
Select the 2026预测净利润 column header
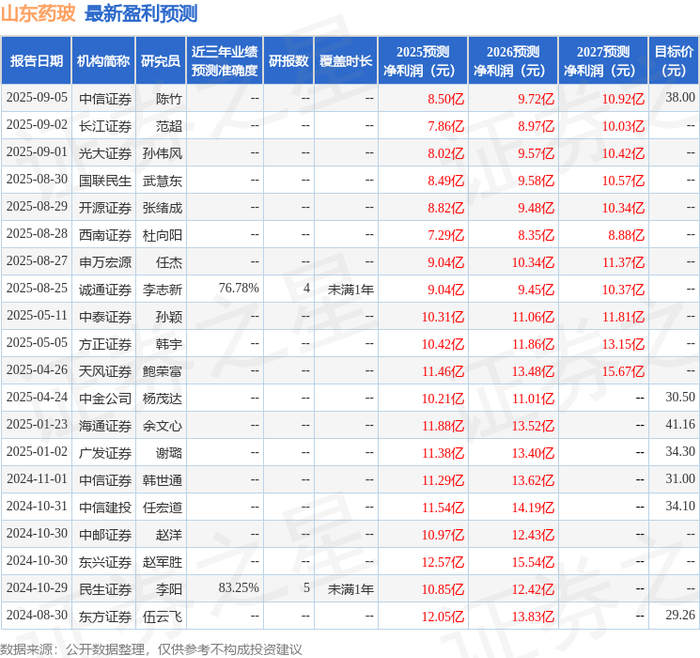pos(513,61)
